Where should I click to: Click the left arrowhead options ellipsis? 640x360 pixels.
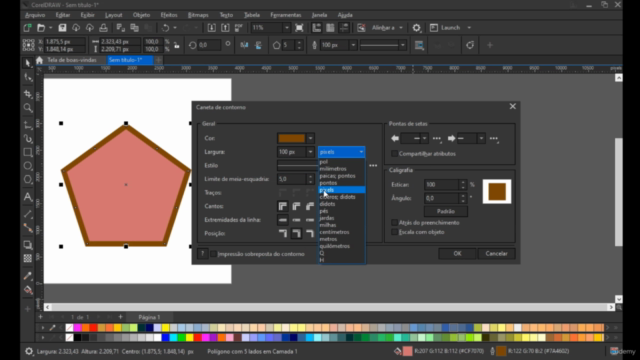(437, 138)
